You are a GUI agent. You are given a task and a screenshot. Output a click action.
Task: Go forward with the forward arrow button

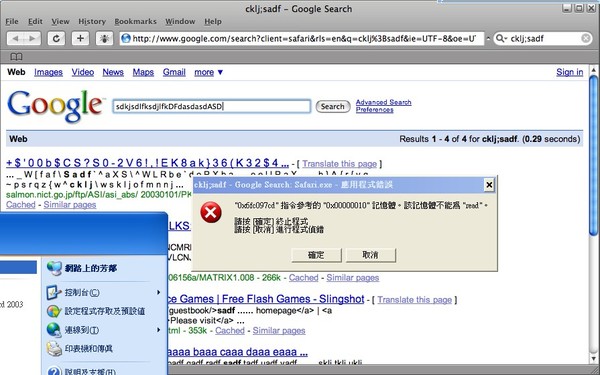[x=32, y=39]
